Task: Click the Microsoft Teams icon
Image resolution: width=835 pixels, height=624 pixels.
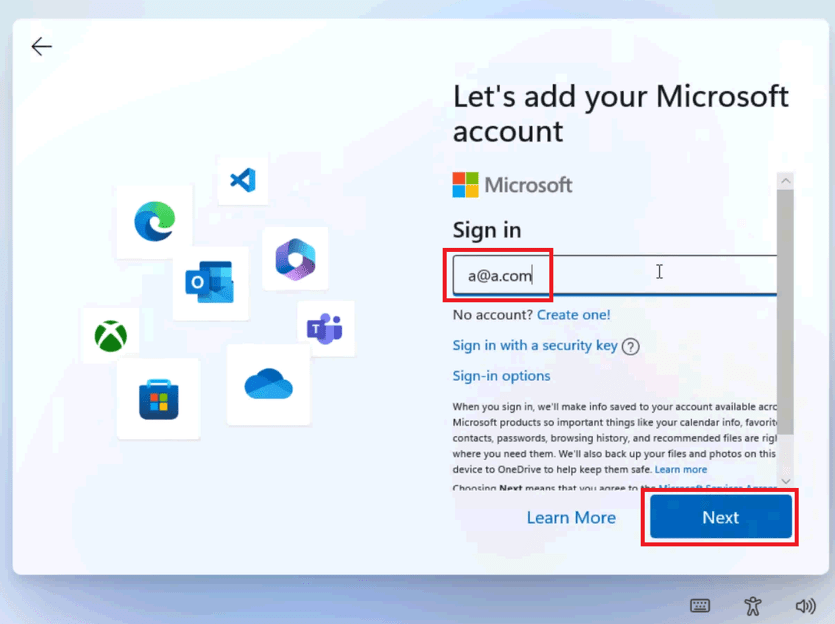Action: [324, 329]
